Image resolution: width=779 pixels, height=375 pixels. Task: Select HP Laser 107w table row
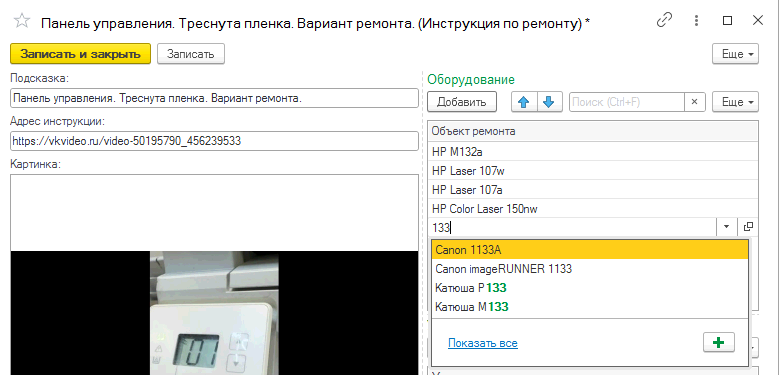(x=593, y=170)
